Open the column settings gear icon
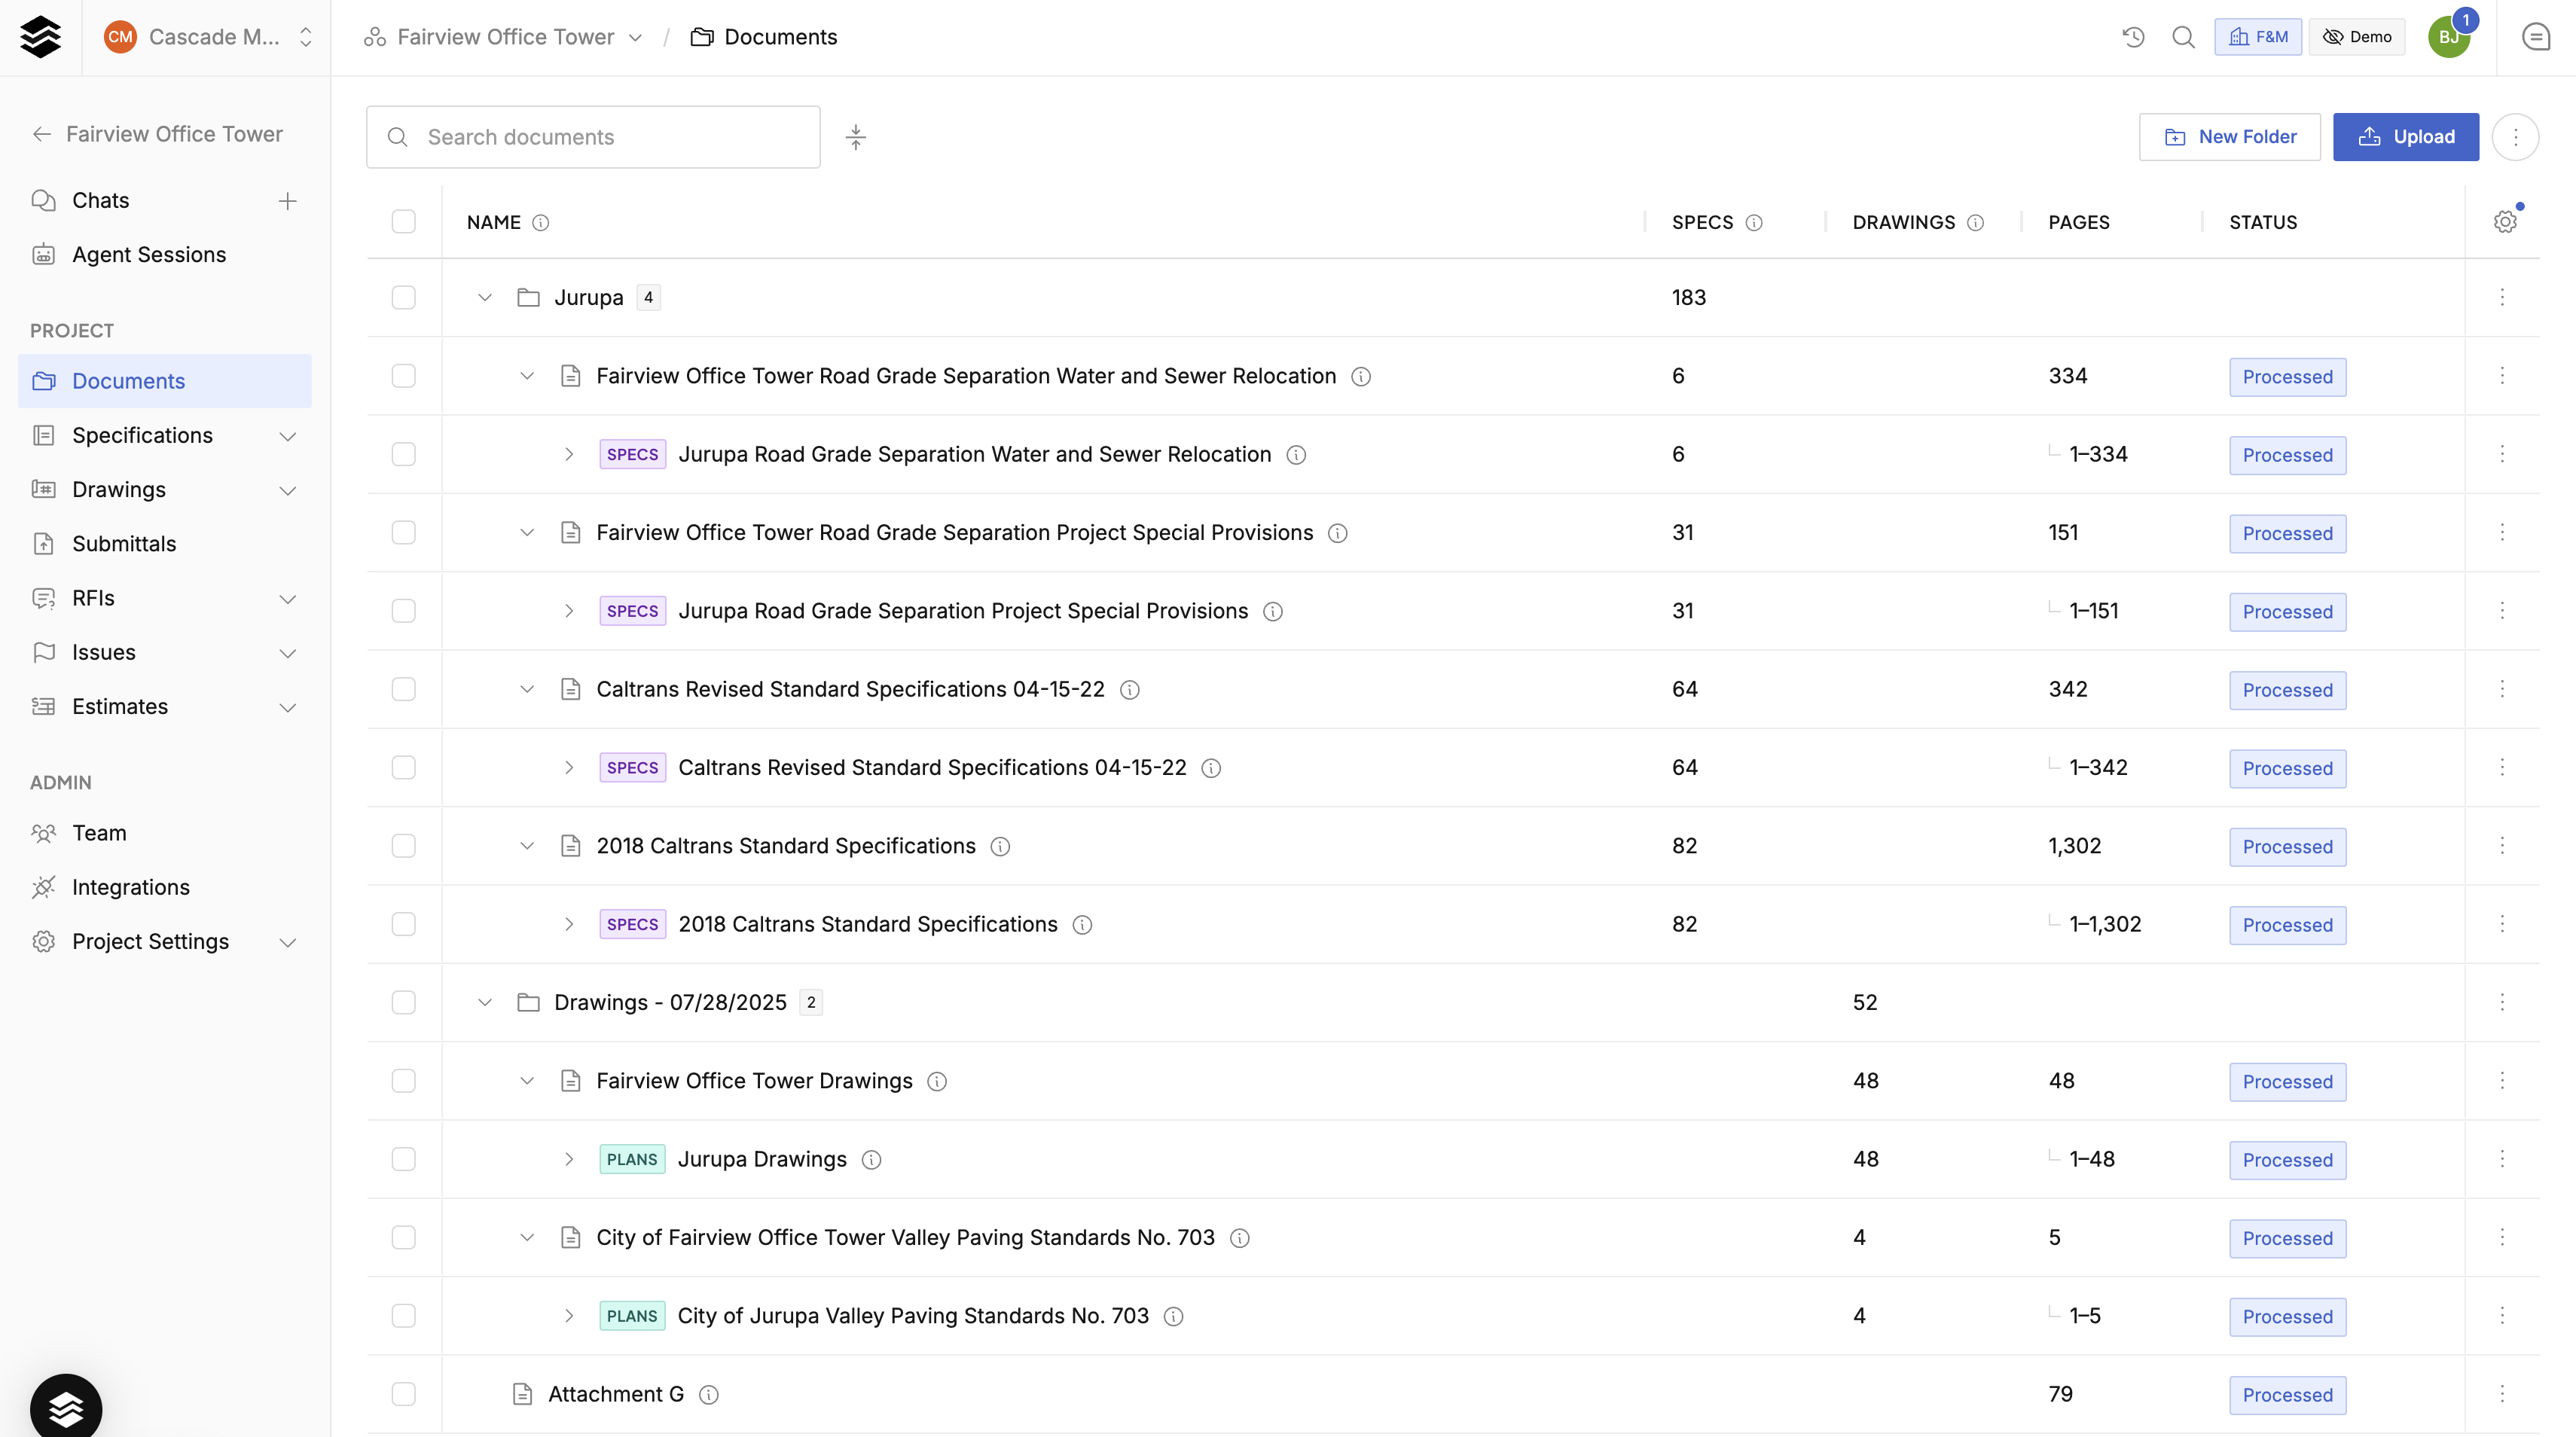 click(x=2505, y=222)
